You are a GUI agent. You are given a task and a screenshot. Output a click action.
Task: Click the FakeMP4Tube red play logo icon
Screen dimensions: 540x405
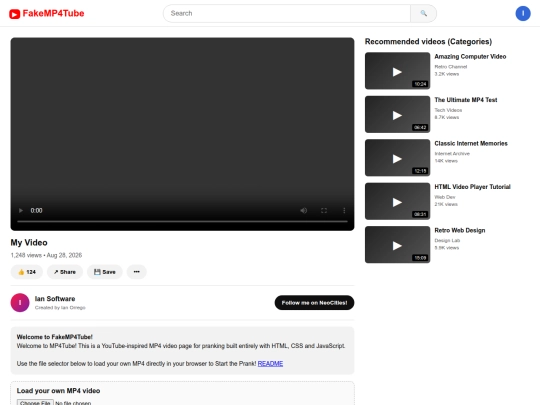coord(14,14)
